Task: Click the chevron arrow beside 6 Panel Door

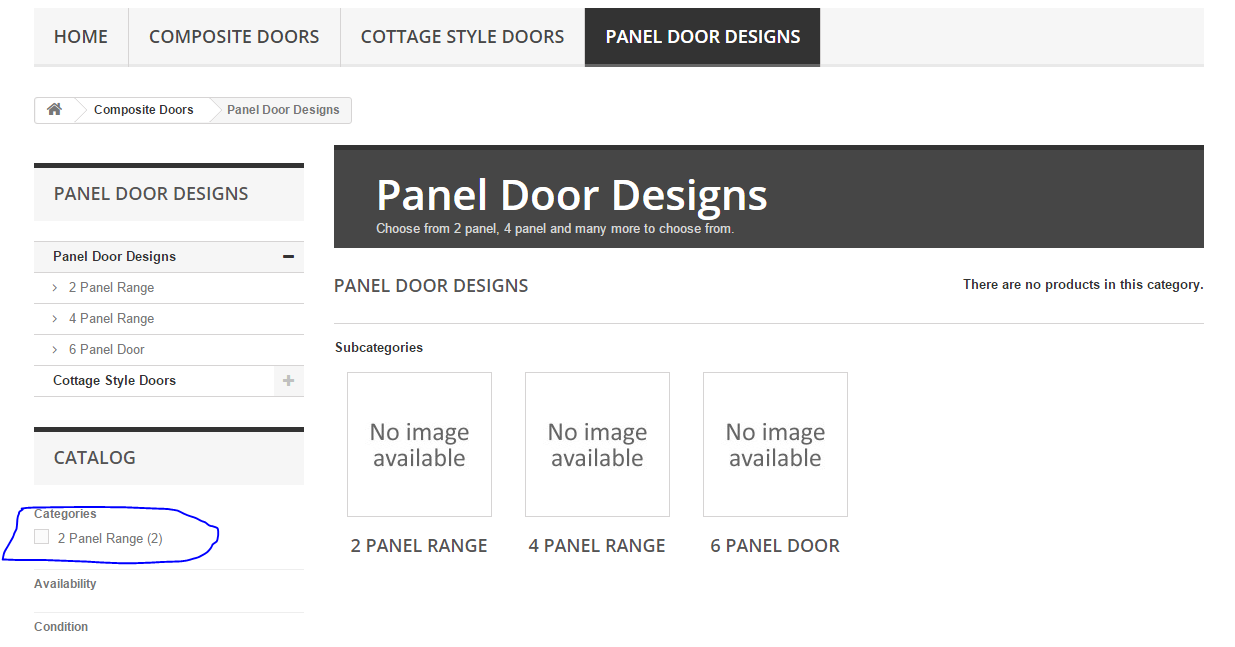Action: click(x=55, y=349)
